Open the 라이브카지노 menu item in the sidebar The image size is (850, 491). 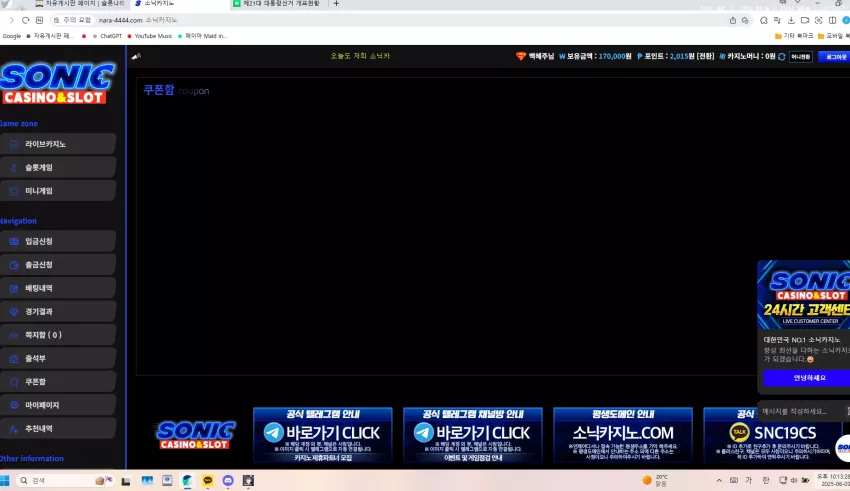[x=57, y=144]
